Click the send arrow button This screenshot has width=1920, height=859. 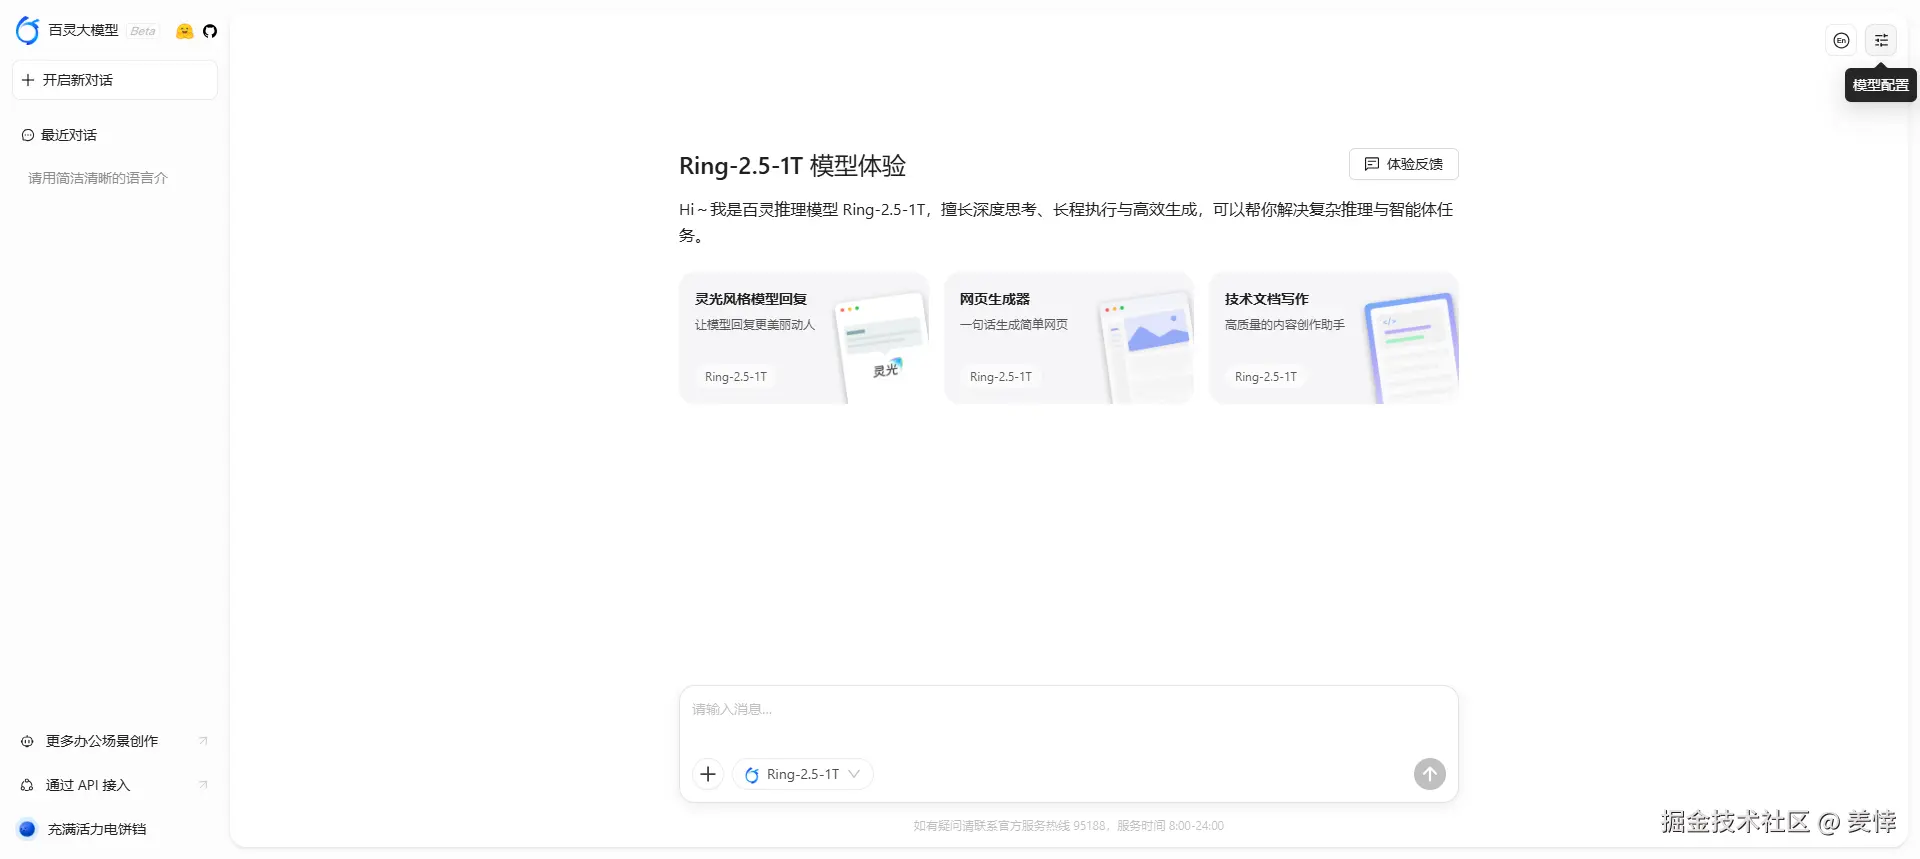[x=1429, y=774]
